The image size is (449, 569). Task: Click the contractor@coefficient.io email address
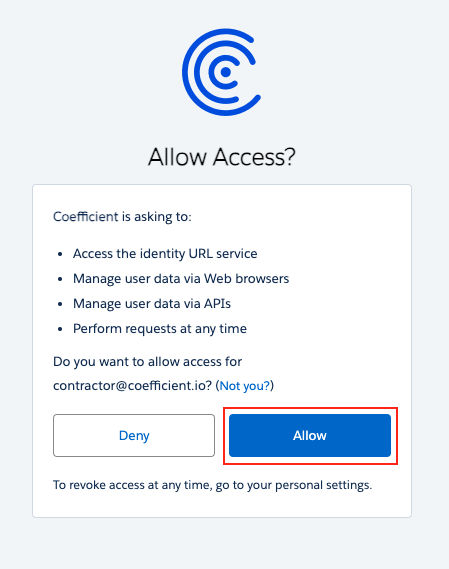tap(130, 386)
